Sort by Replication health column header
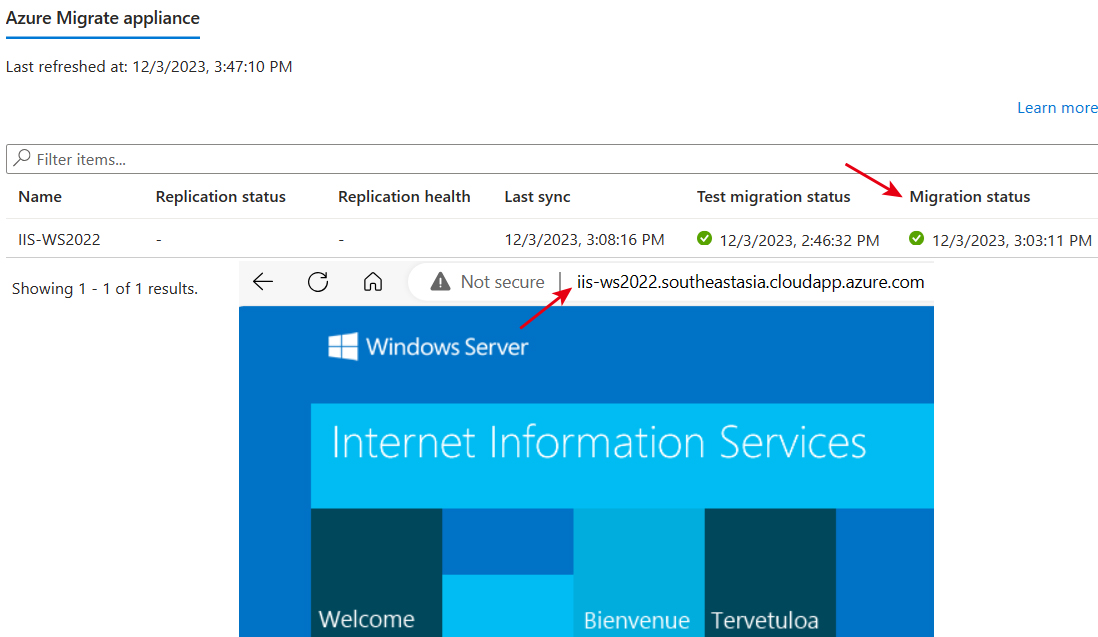Screen dimensions: 1098x637 (x=404, y=197)
